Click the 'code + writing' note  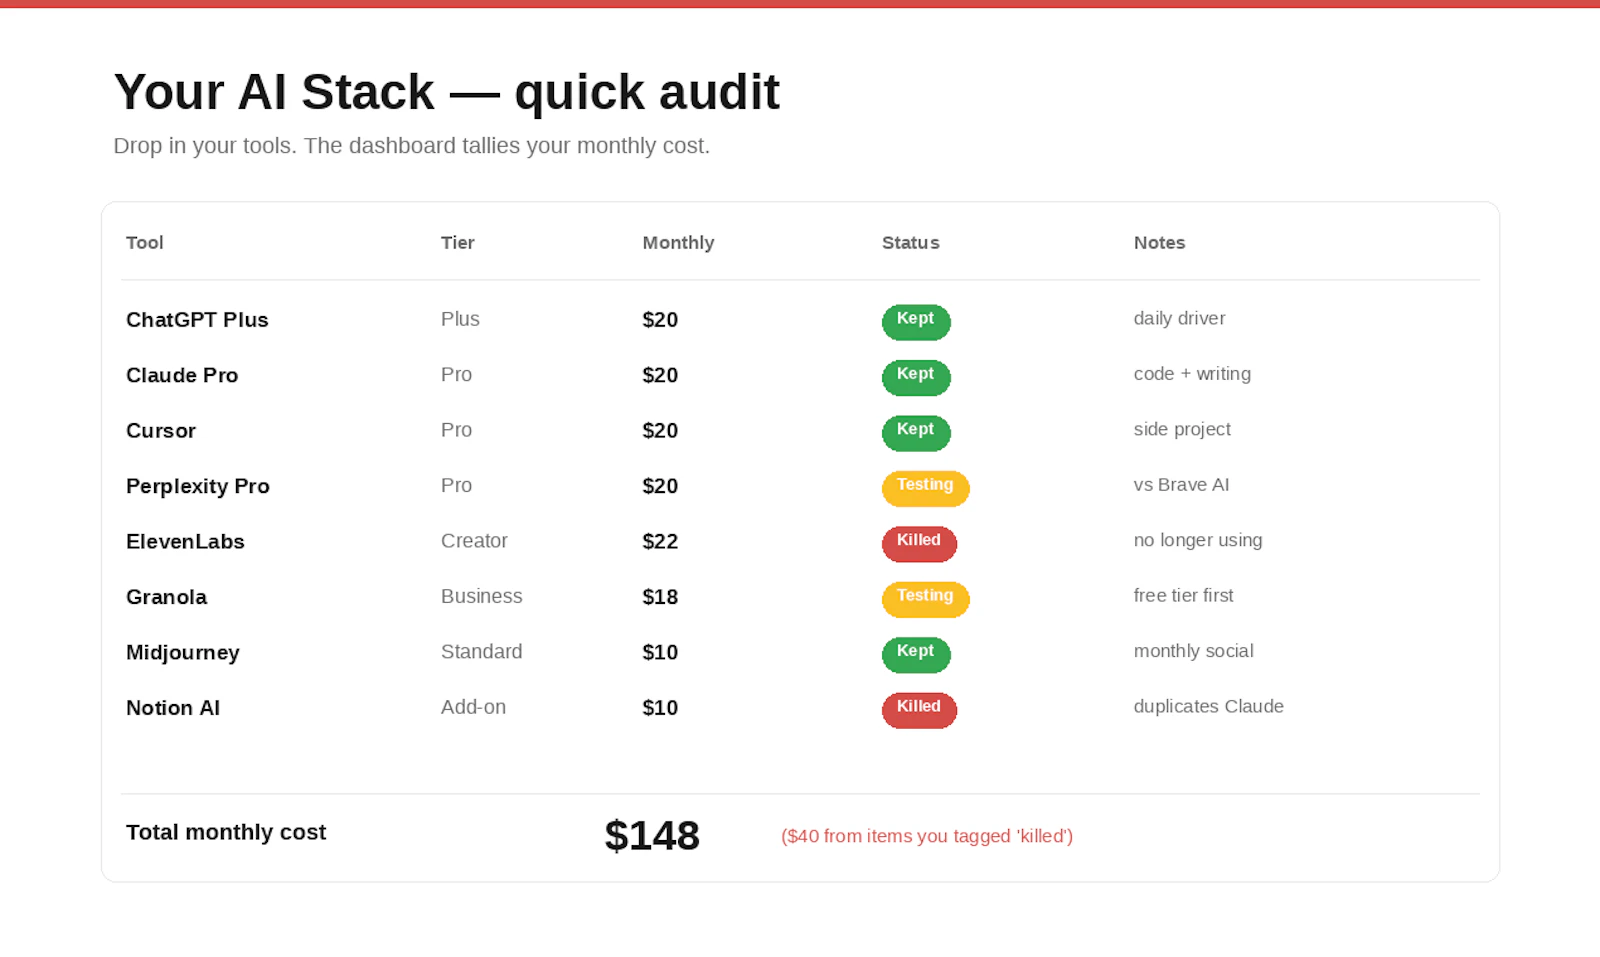pyautogui.click(x=1192, y=374)
